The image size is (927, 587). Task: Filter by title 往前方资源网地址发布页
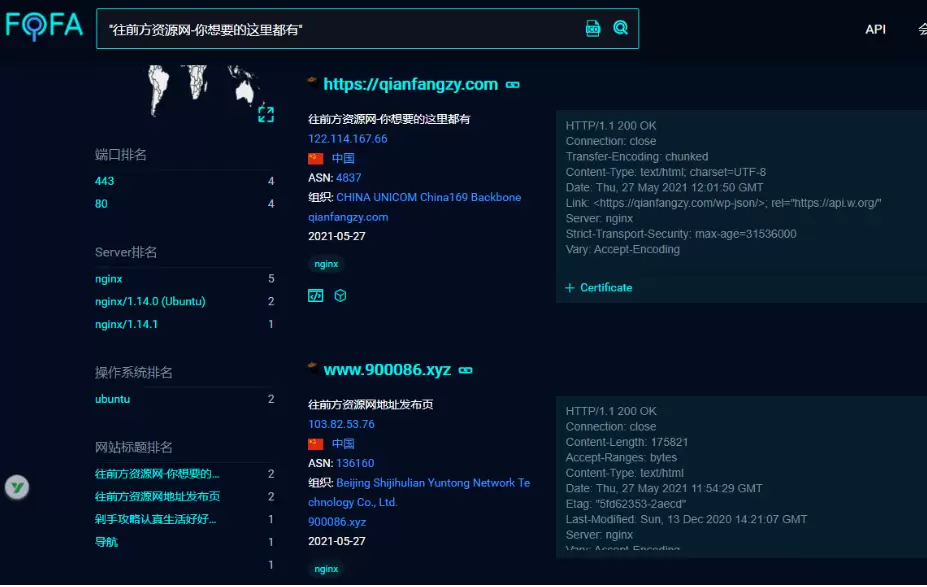(x=157, y=497)
